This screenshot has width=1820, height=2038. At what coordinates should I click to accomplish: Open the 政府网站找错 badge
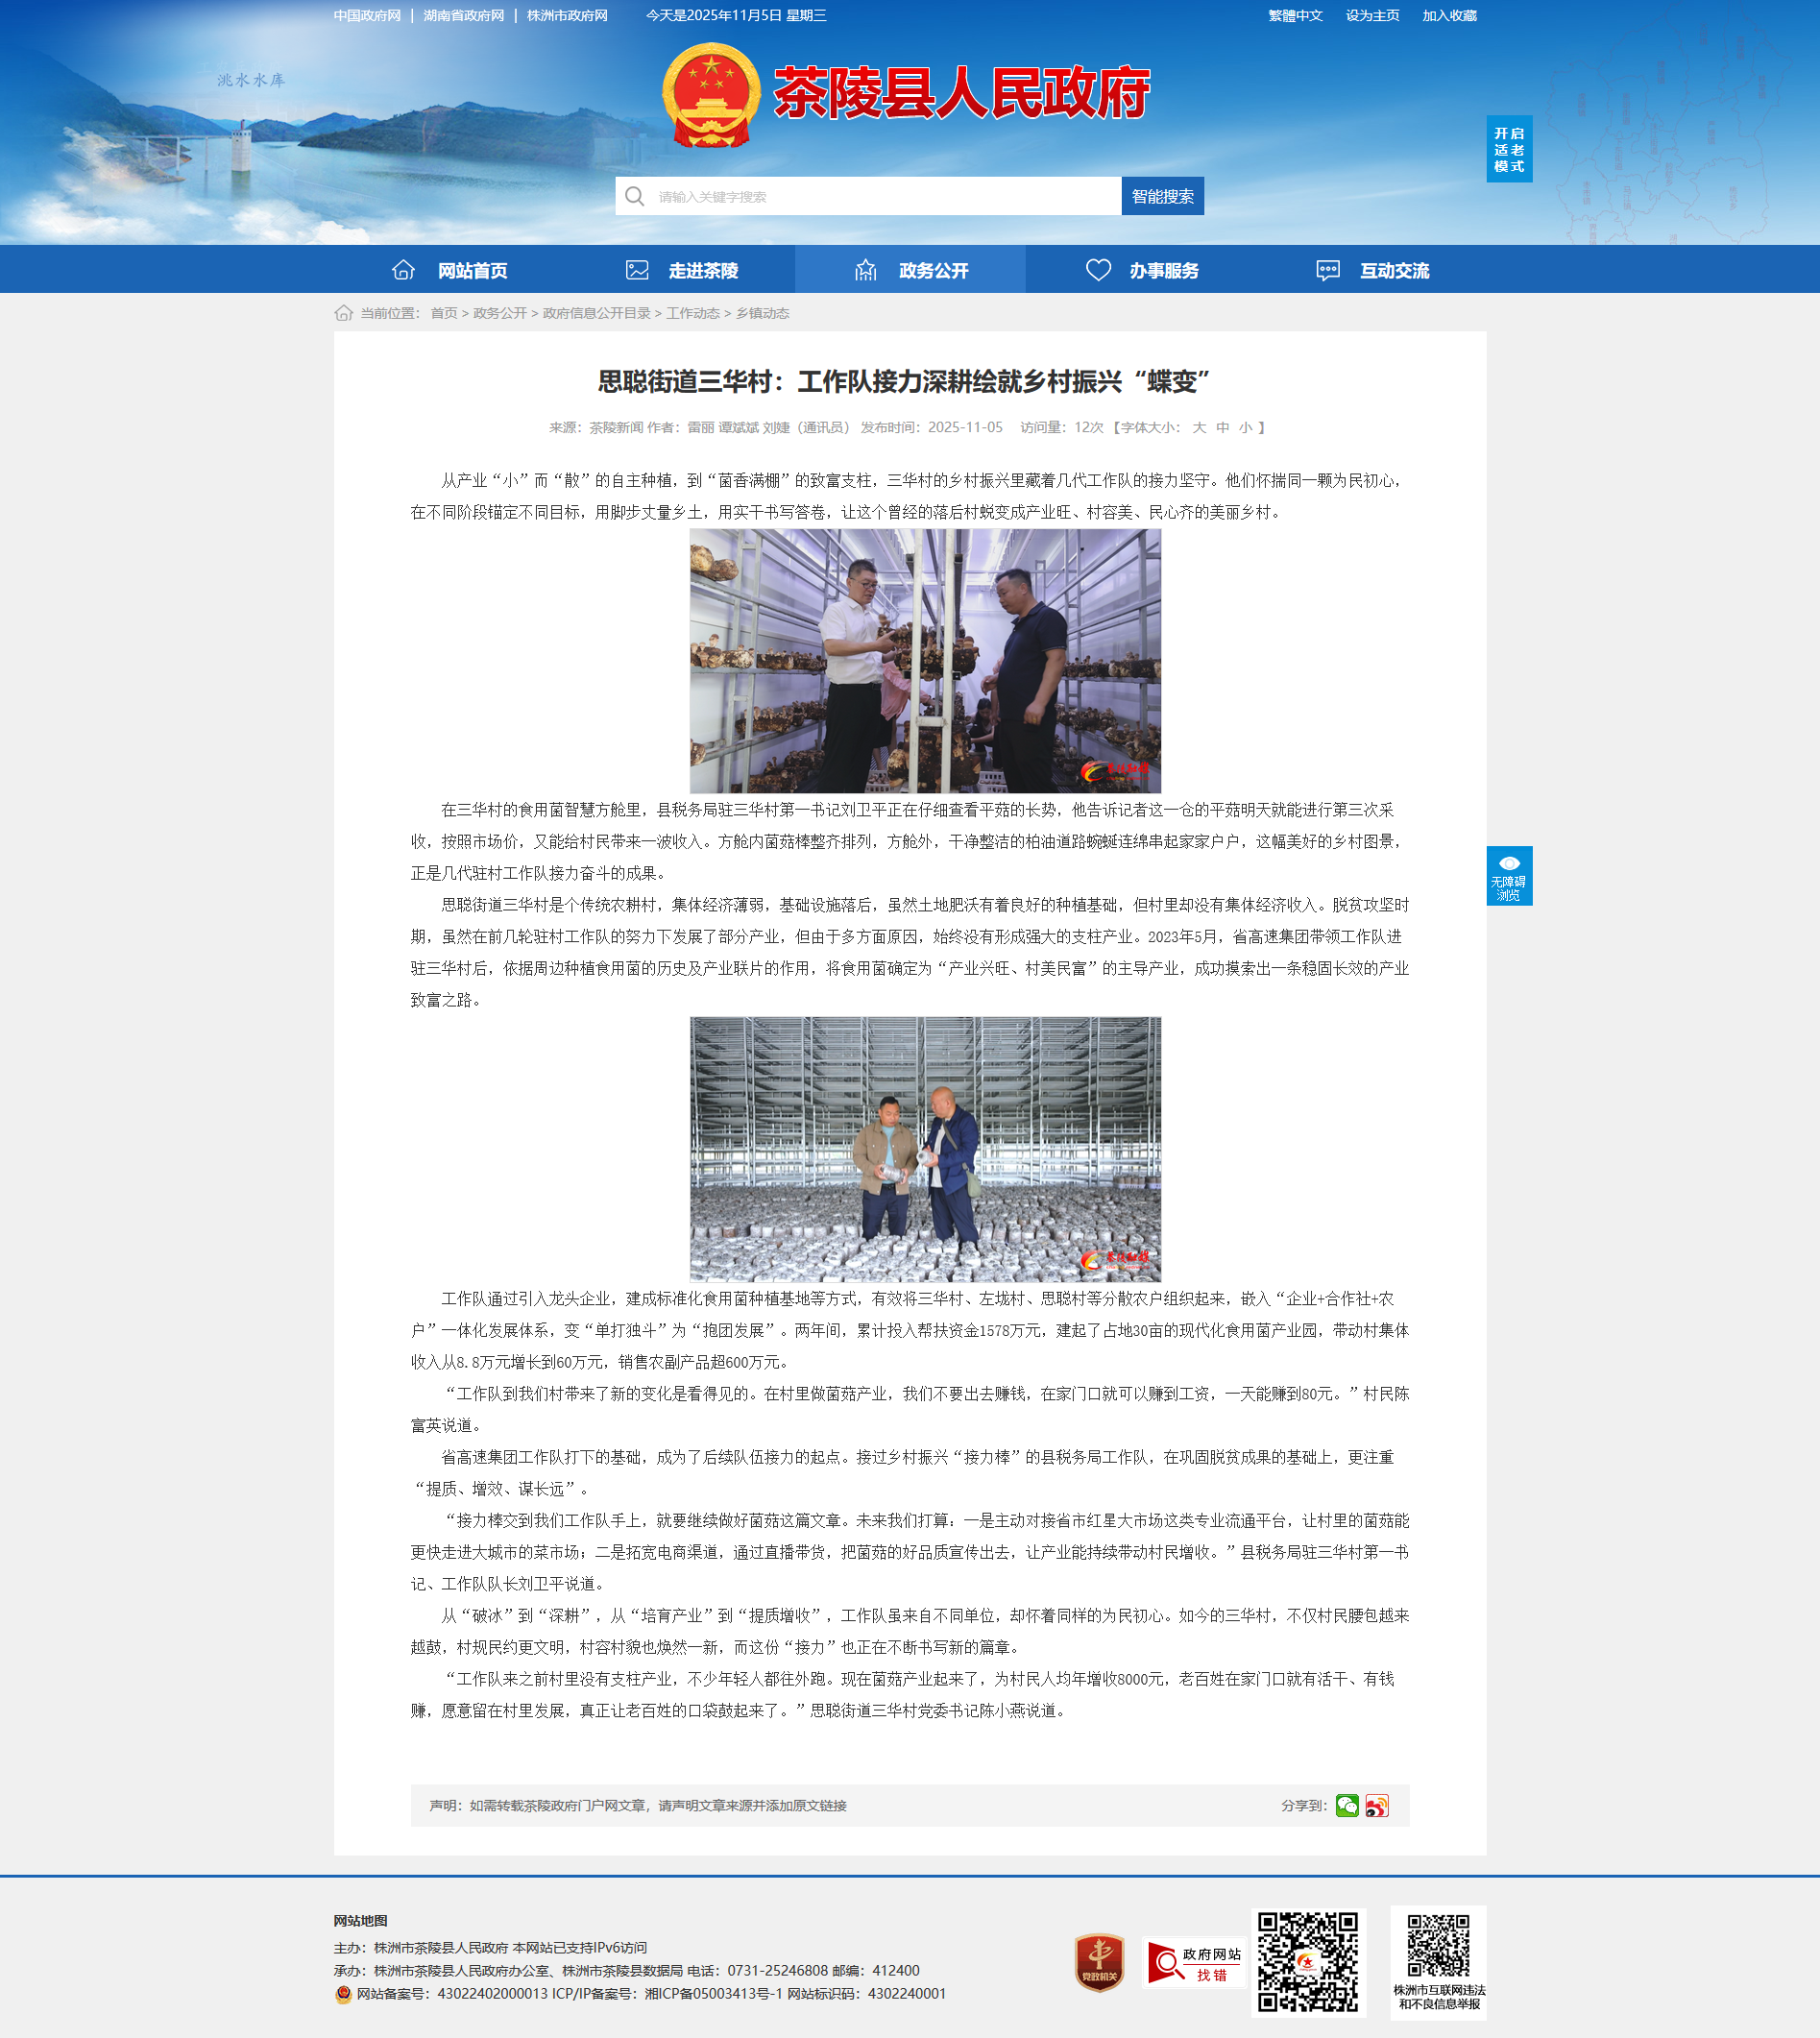[x=1193, y=1962]
